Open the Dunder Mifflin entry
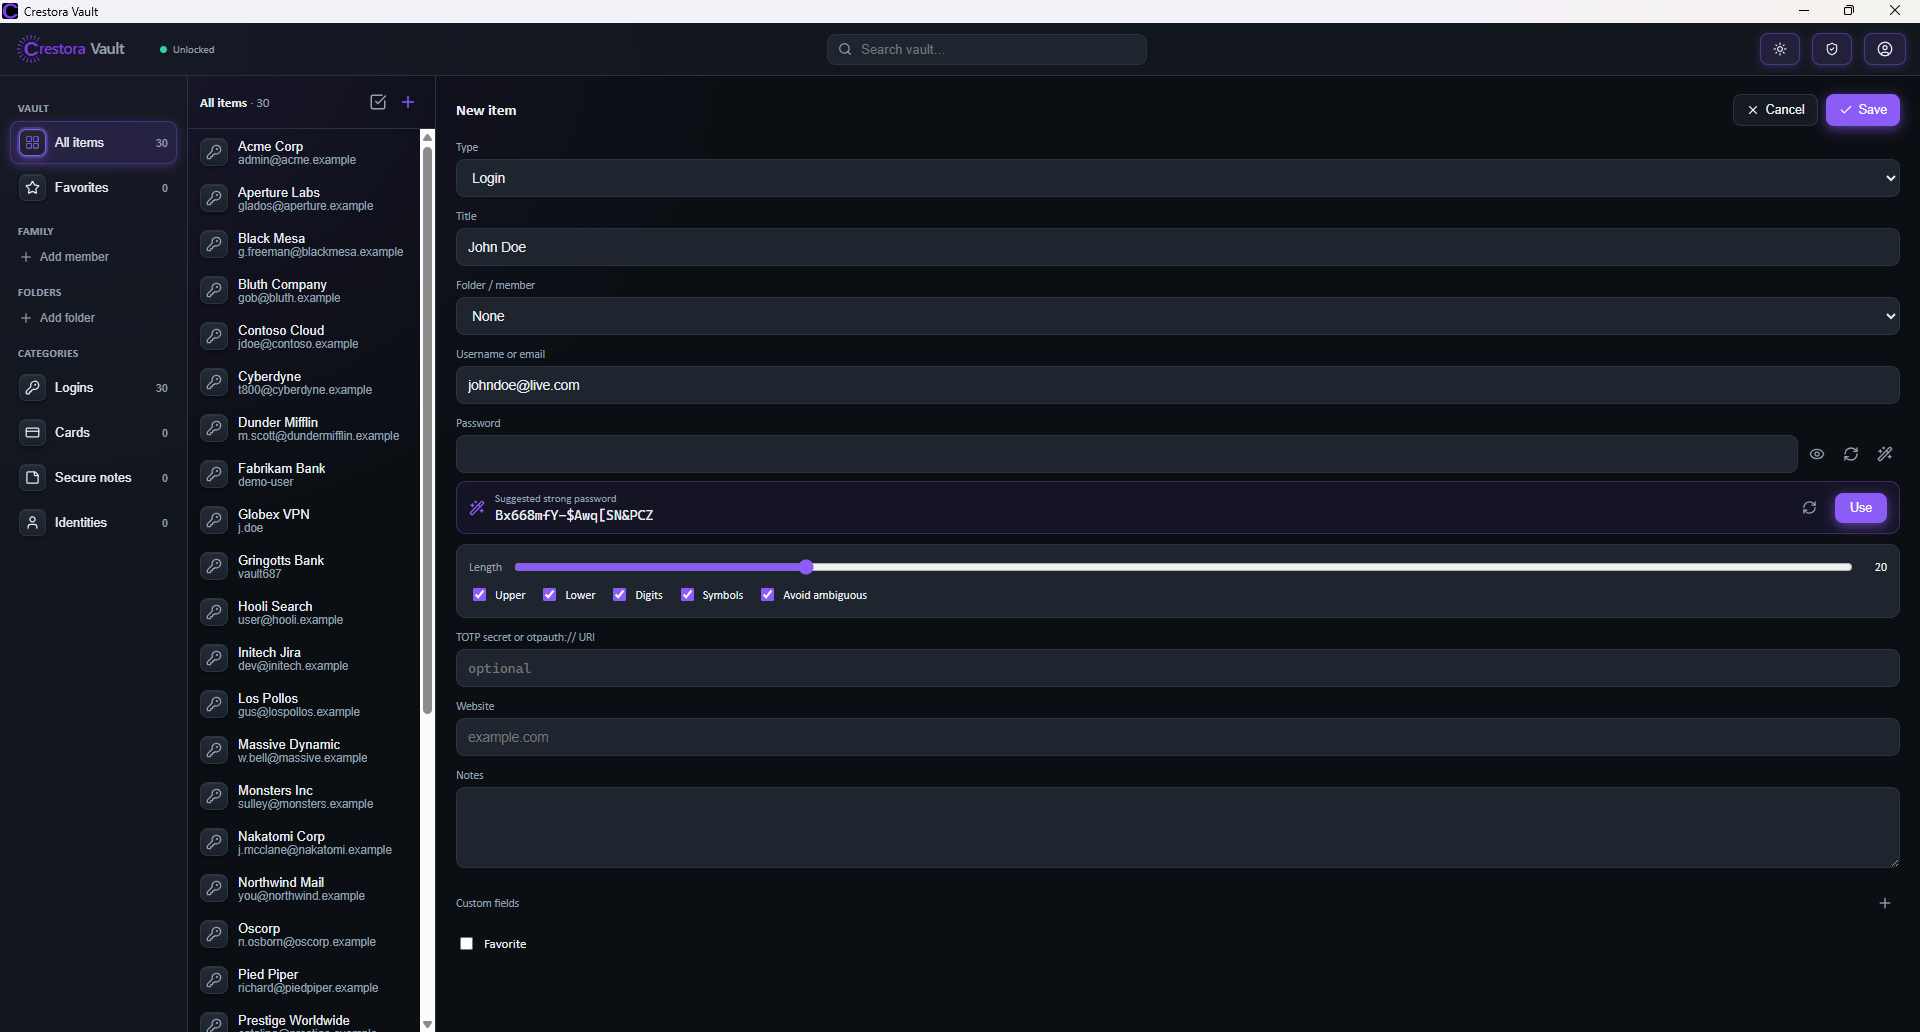The height and width of the screenshot is (1032, 1920). pyautogui.click(x=304, y=428)
